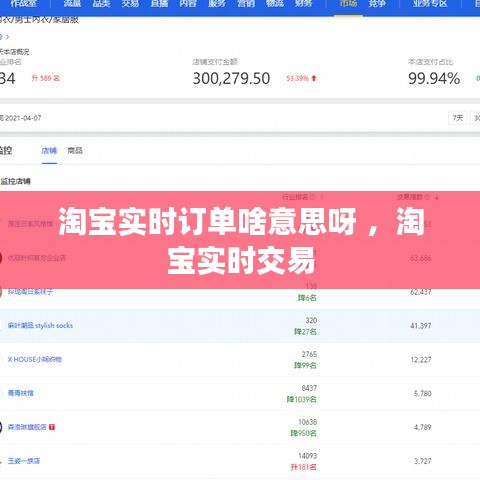The width and height of the screenshot is (480, 480).
Task: Click the help icon beside 交易指数 column header
Action: click(427, 197)
